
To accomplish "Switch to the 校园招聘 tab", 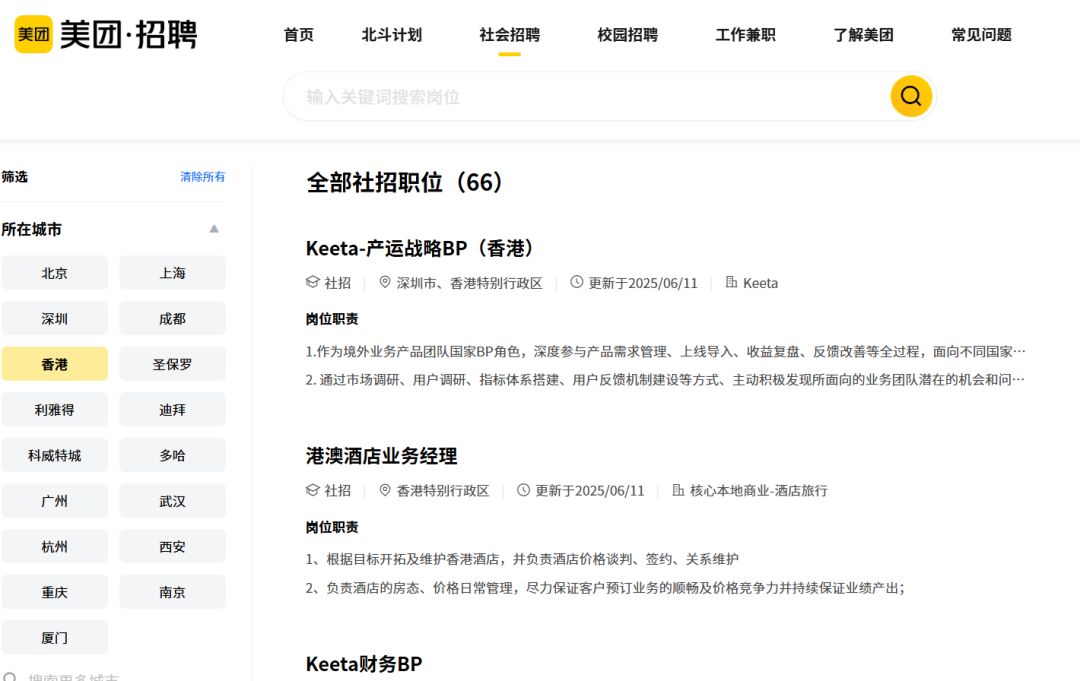I will tap(627, 35).
